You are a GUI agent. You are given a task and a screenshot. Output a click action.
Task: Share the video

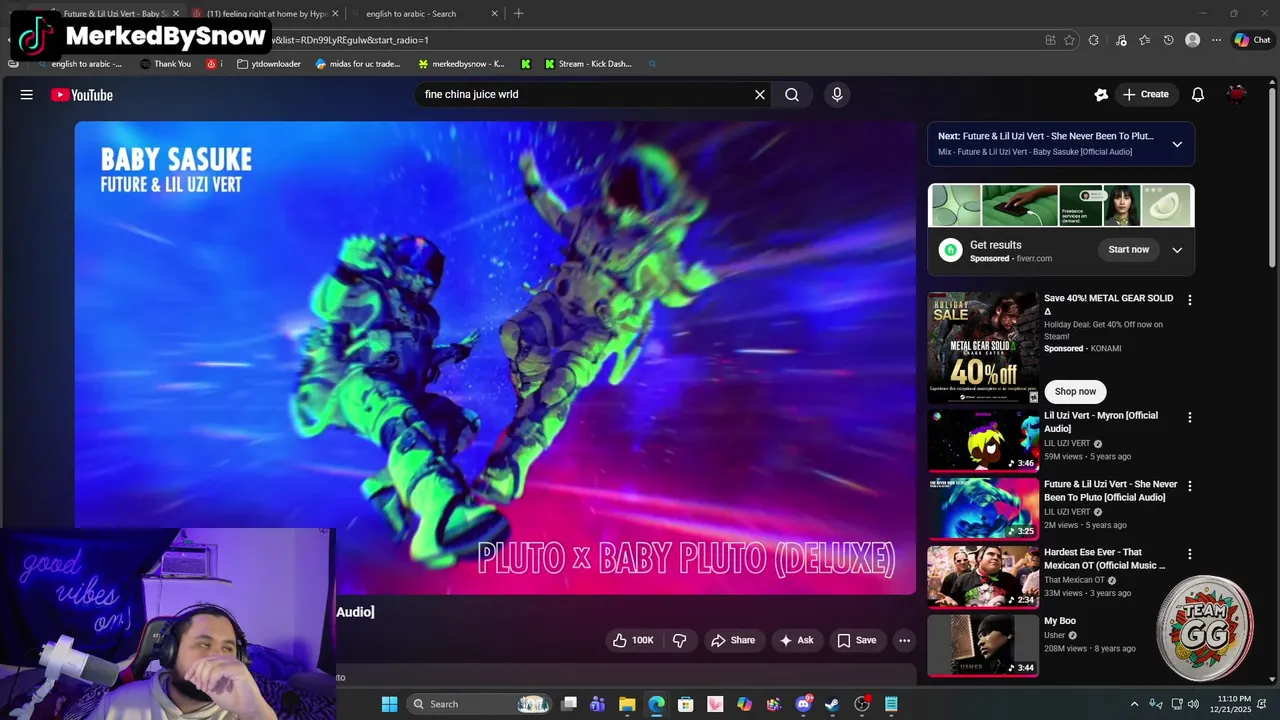pos(733,640)
